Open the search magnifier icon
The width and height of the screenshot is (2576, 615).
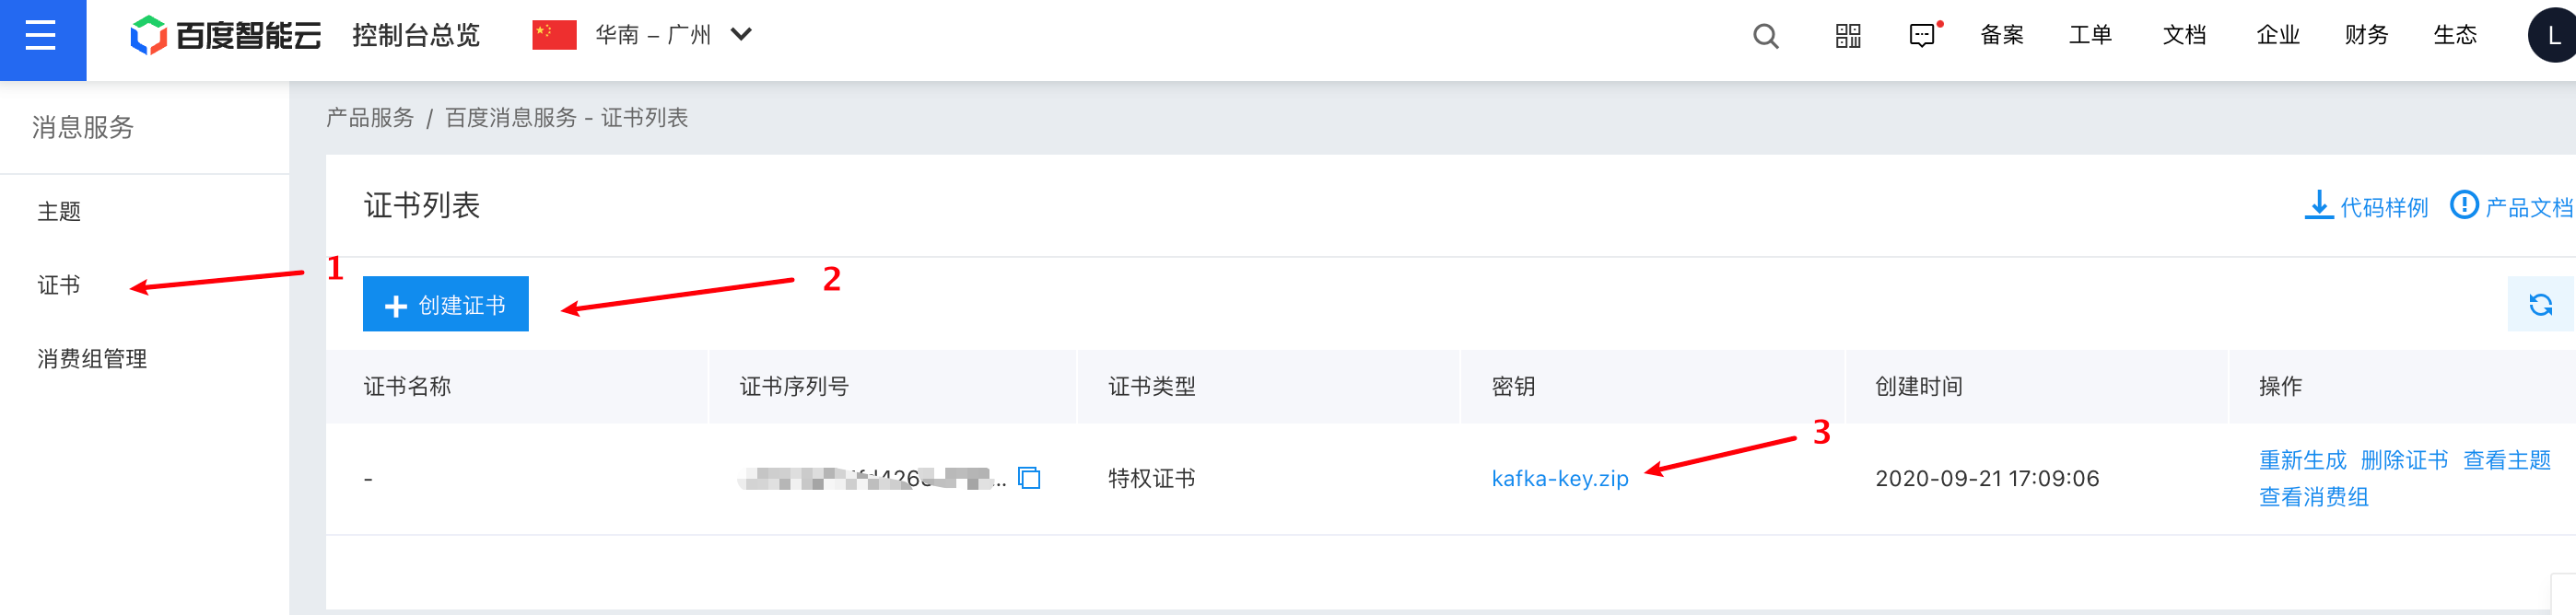1766,36
